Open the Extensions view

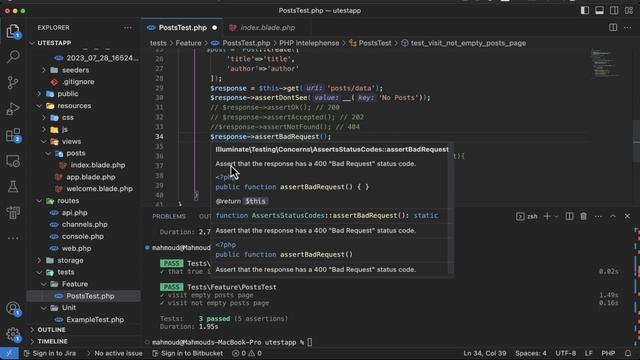point(13,135)
